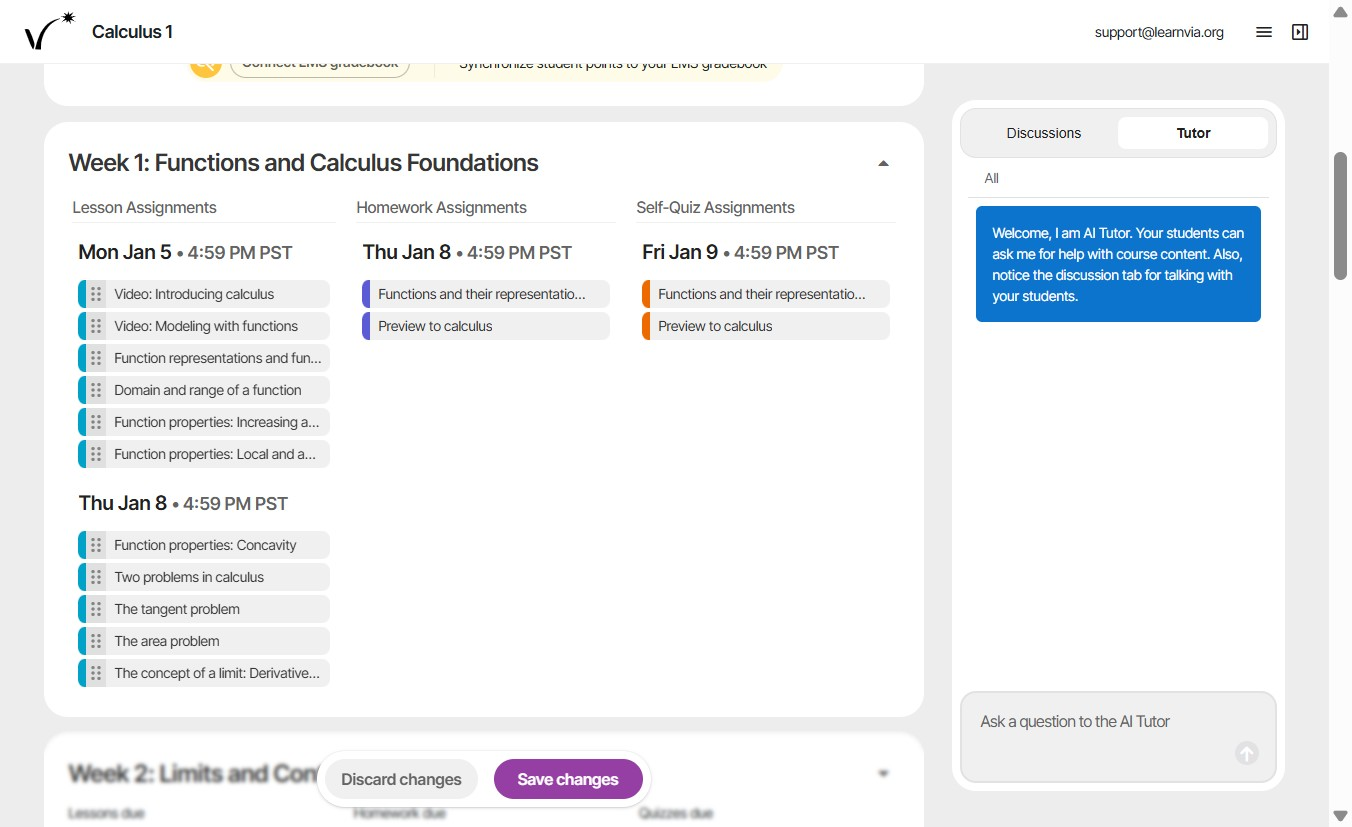
Task: Click the Learnvia logo icon
Action: [x=50, y=32]
